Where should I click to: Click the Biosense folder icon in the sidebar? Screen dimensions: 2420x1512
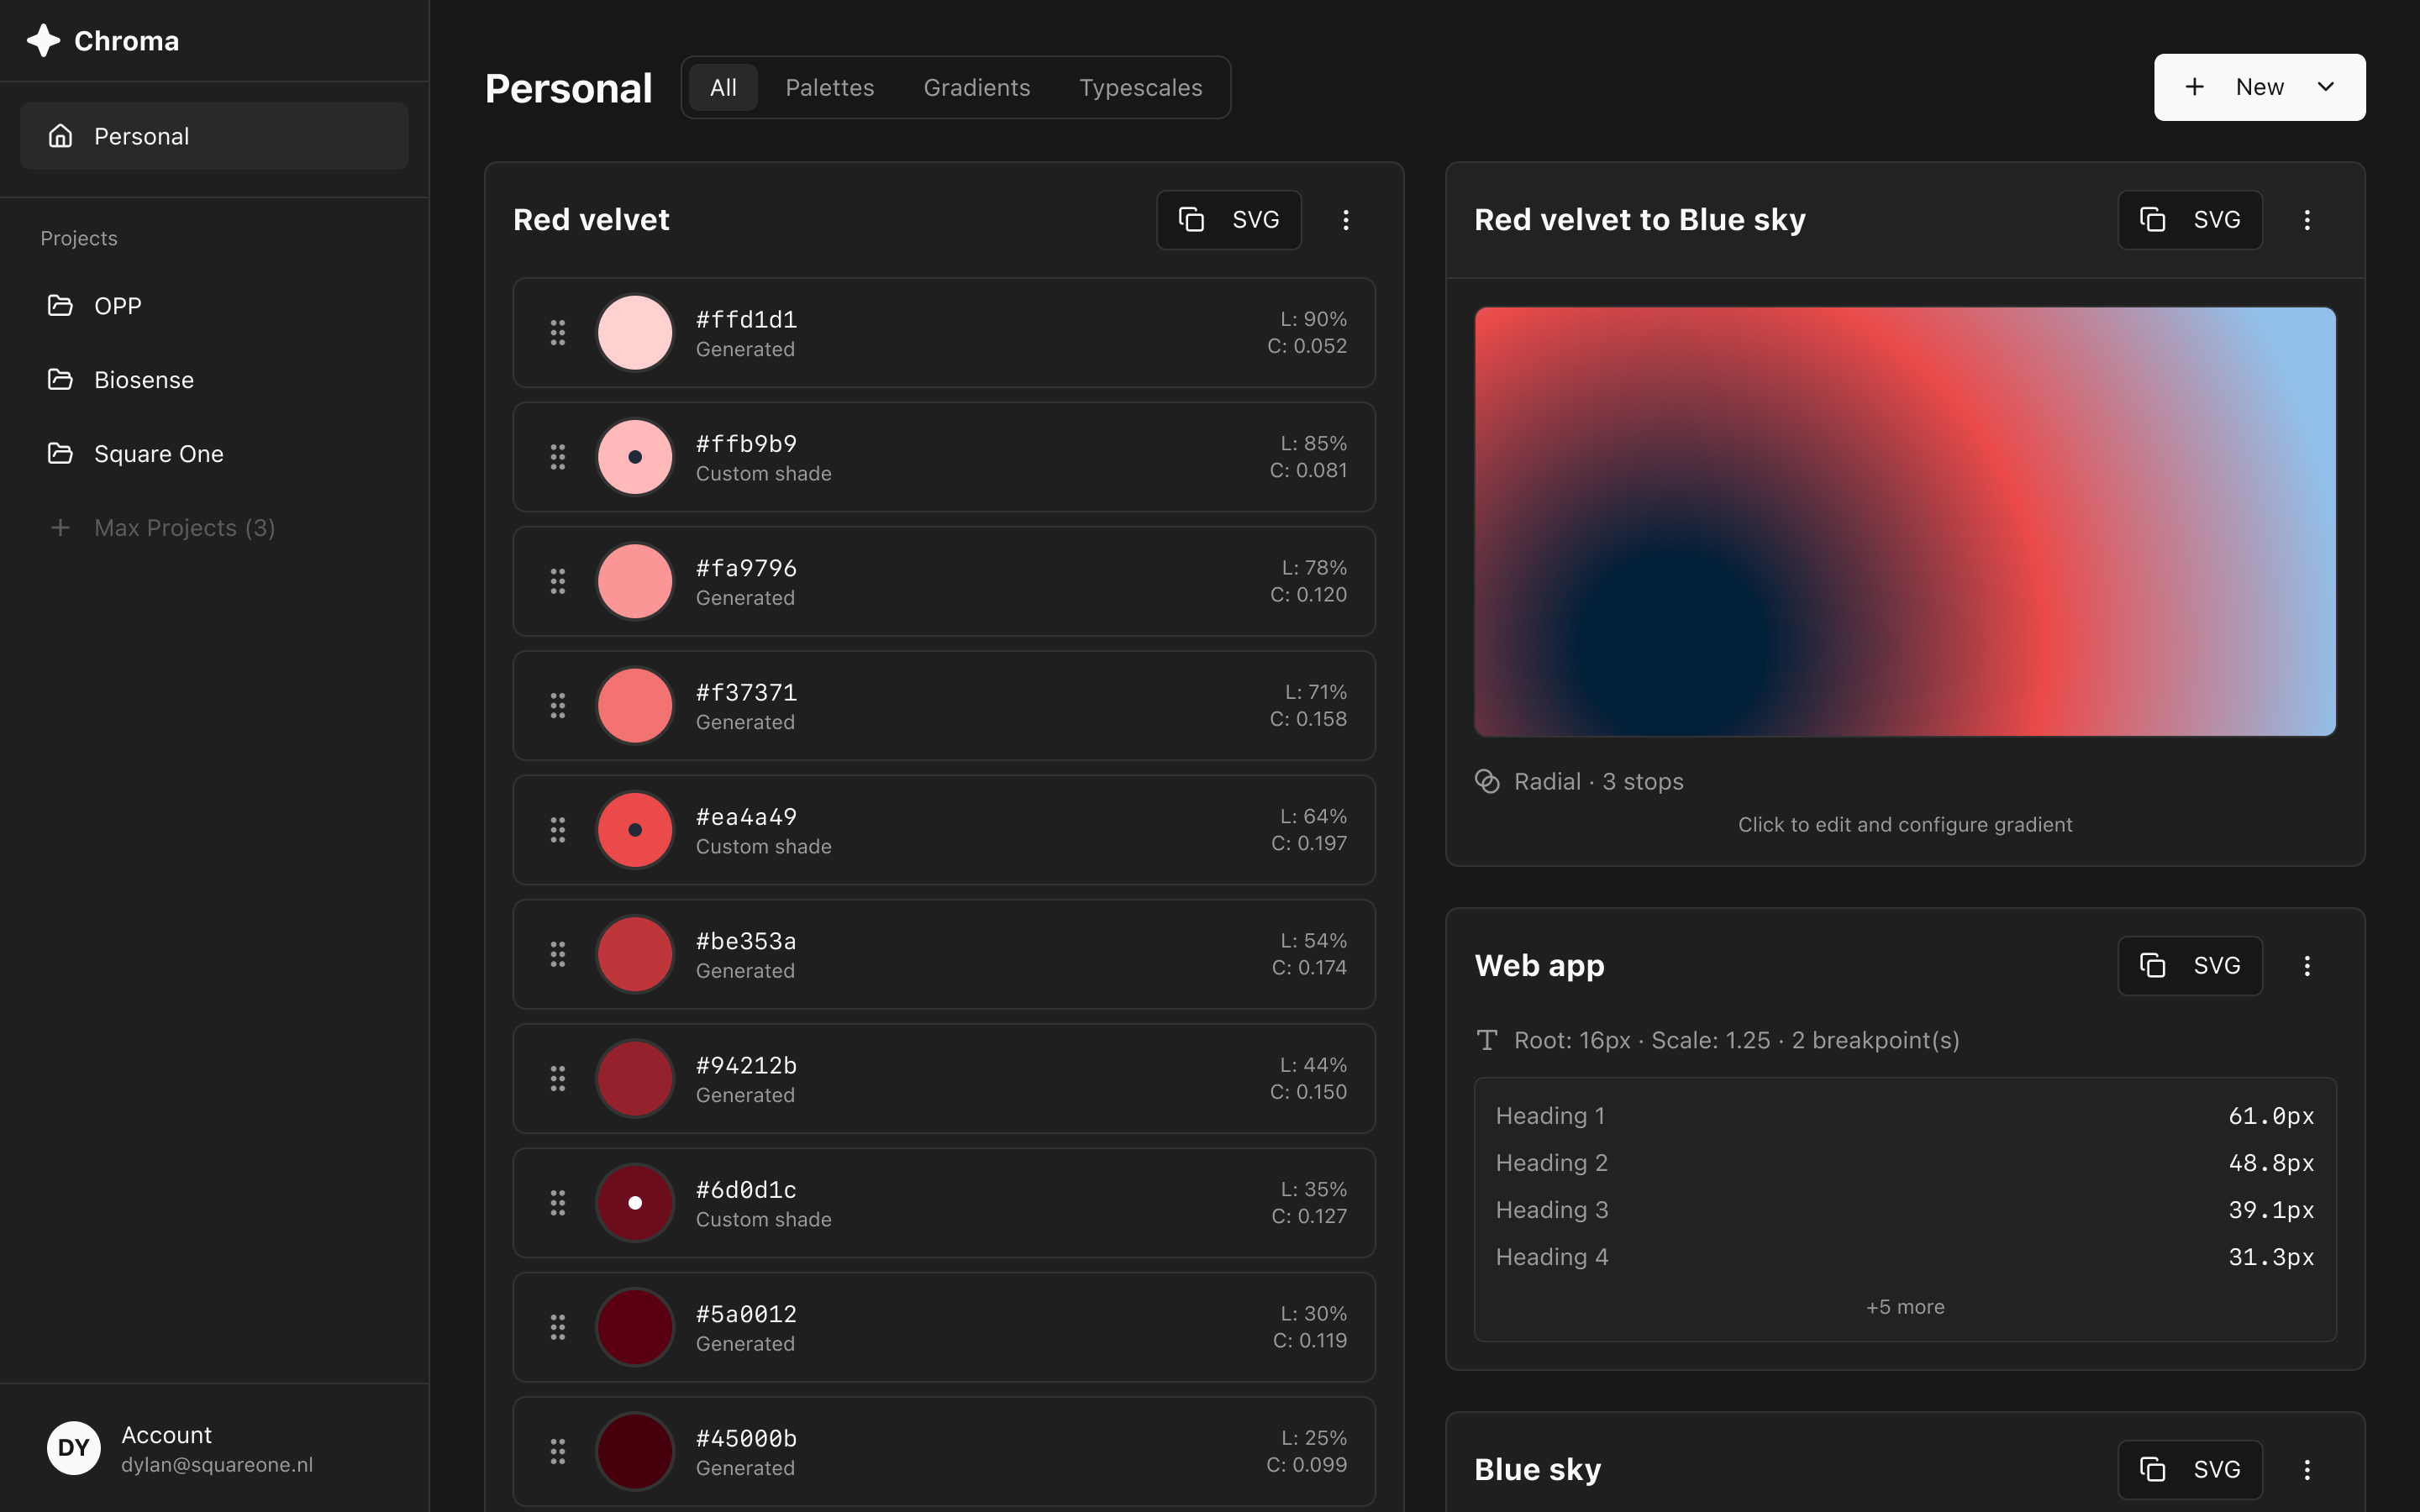coord(61,380)
